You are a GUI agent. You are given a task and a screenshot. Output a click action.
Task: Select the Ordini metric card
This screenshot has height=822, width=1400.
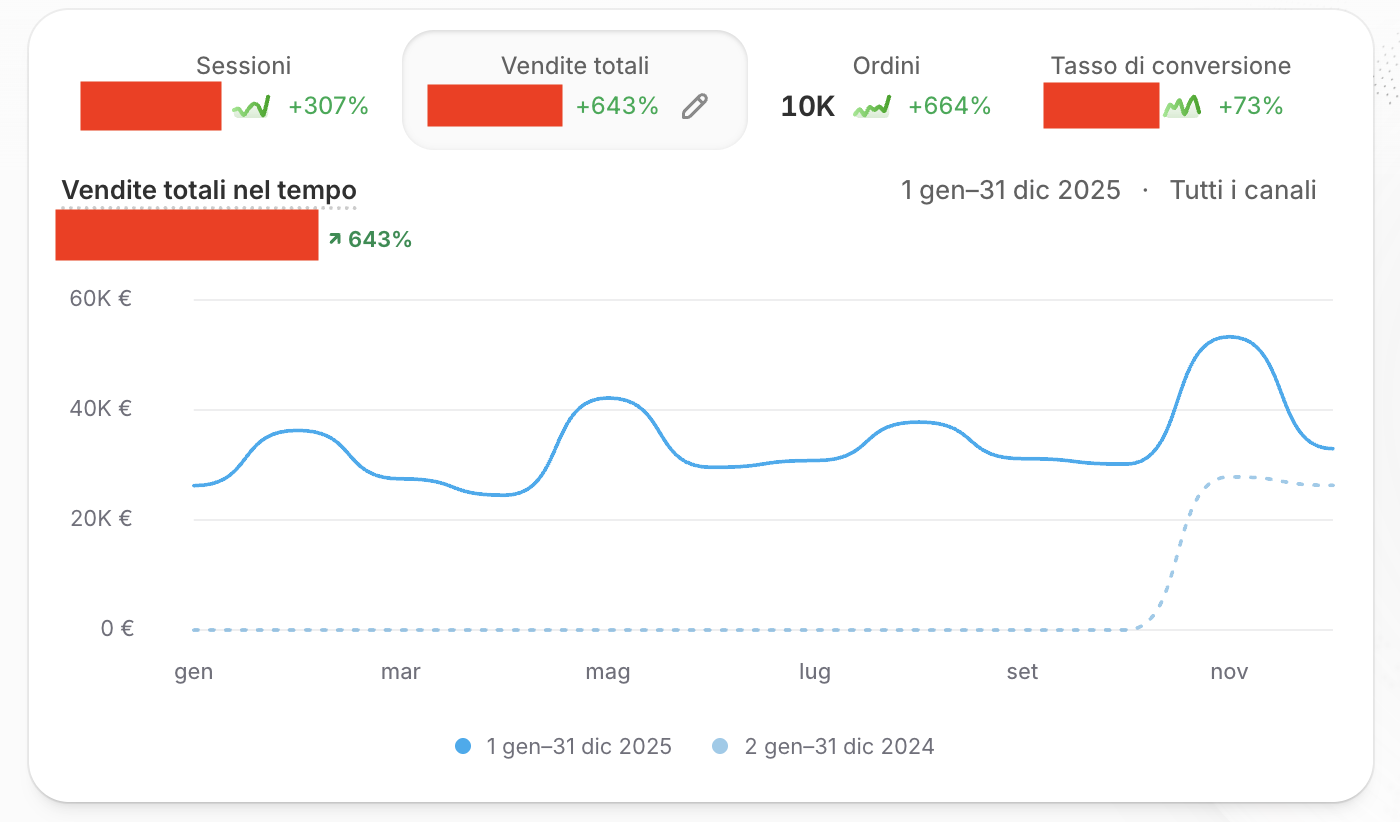pyautogui.click(x=886, y=91)
